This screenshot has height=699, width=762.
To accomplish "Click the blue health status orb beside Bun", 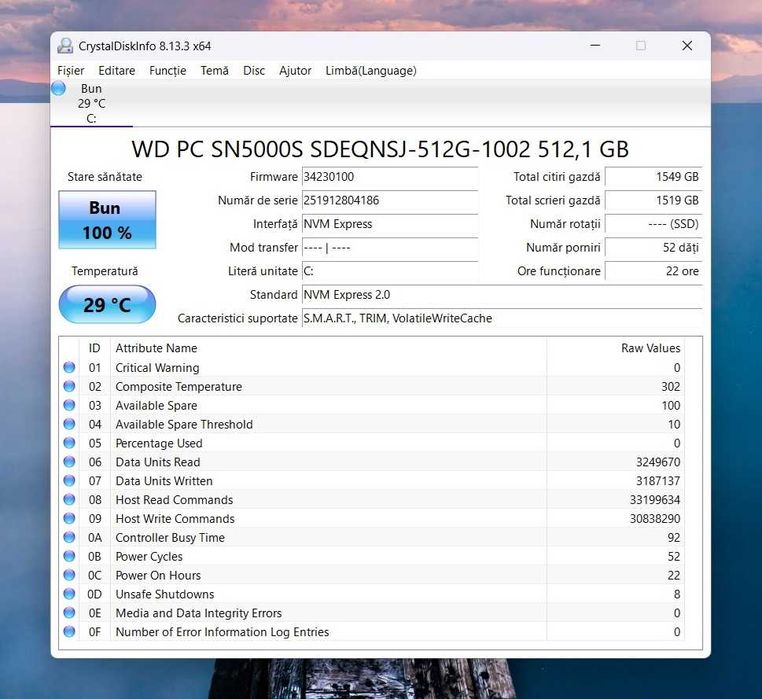I will tap(59, 88).
